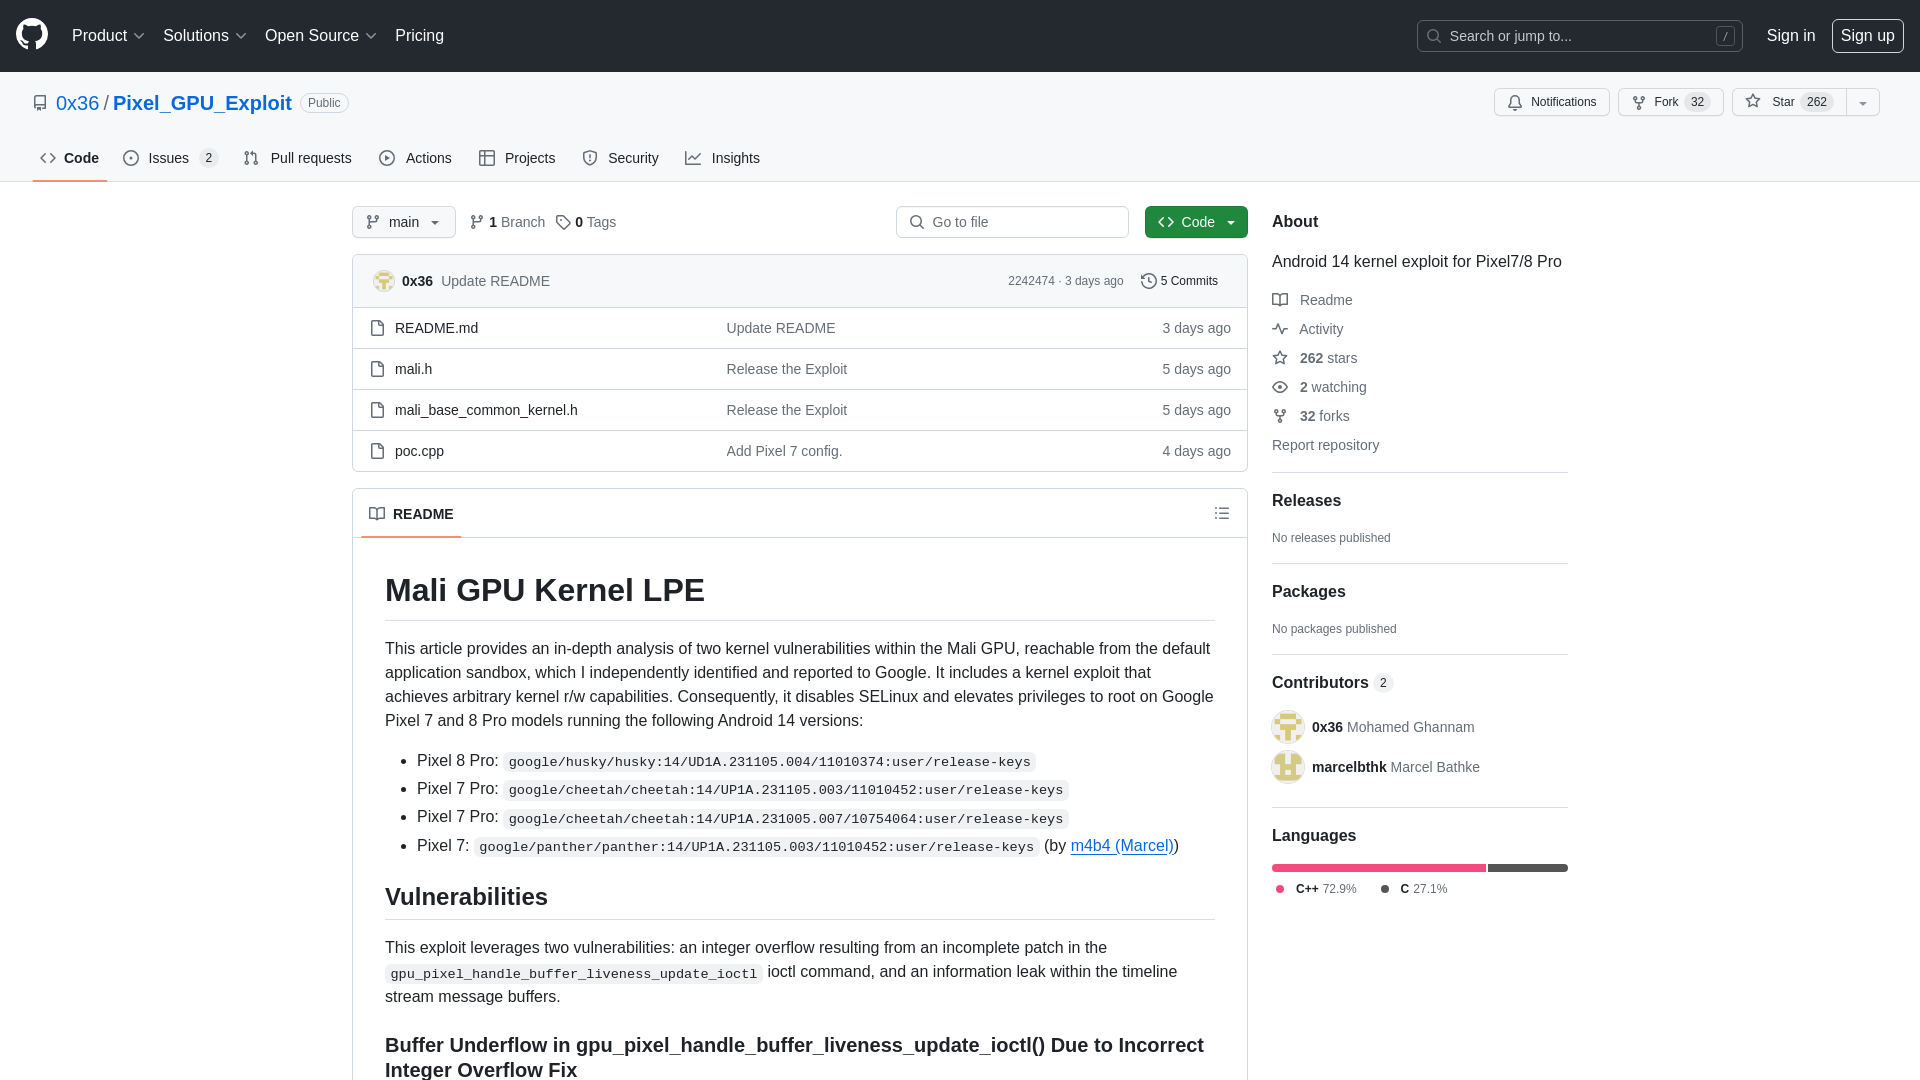The image size is (1920, 1080).
Task: Open mali_base_common_kernel.h file
Action: pos(486,410)
